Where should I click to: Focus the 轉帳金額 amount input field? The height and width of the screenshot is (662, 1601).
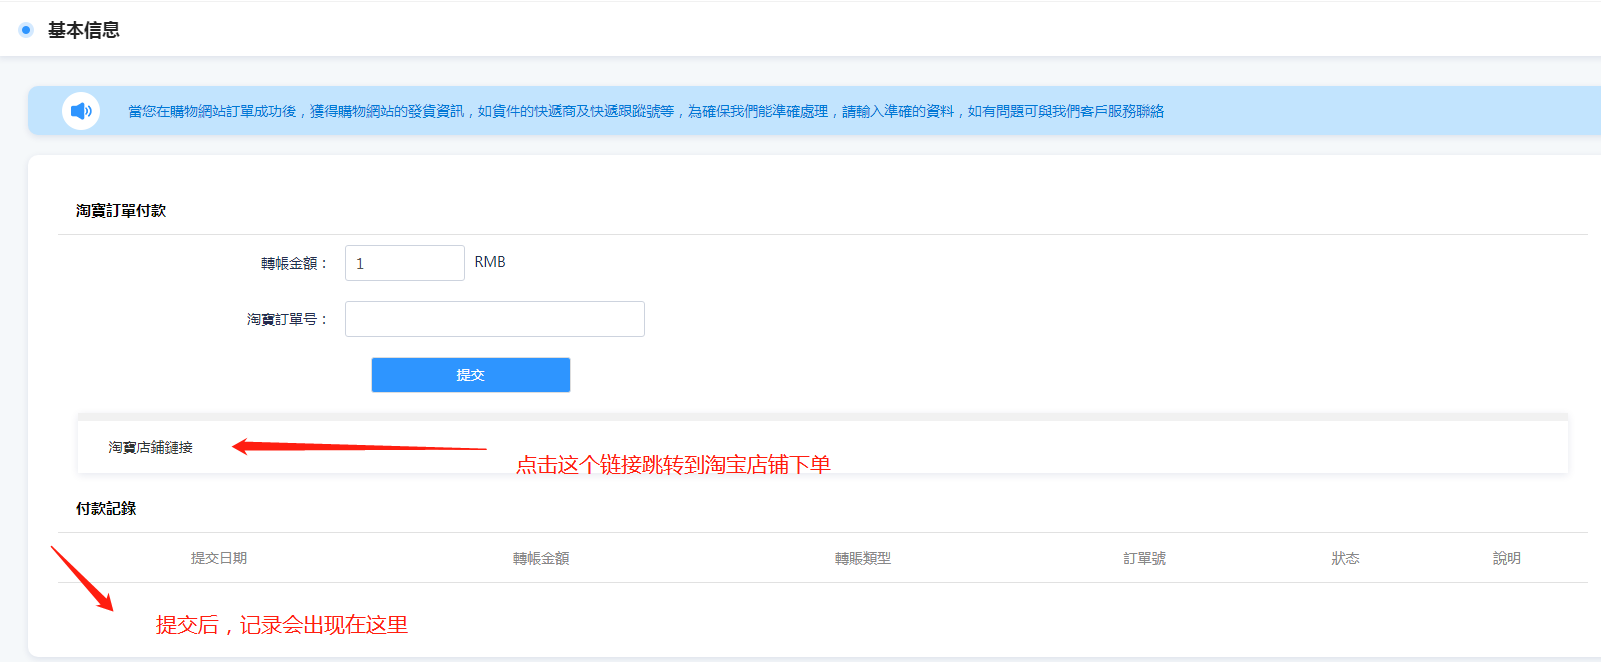pos(404,263)
